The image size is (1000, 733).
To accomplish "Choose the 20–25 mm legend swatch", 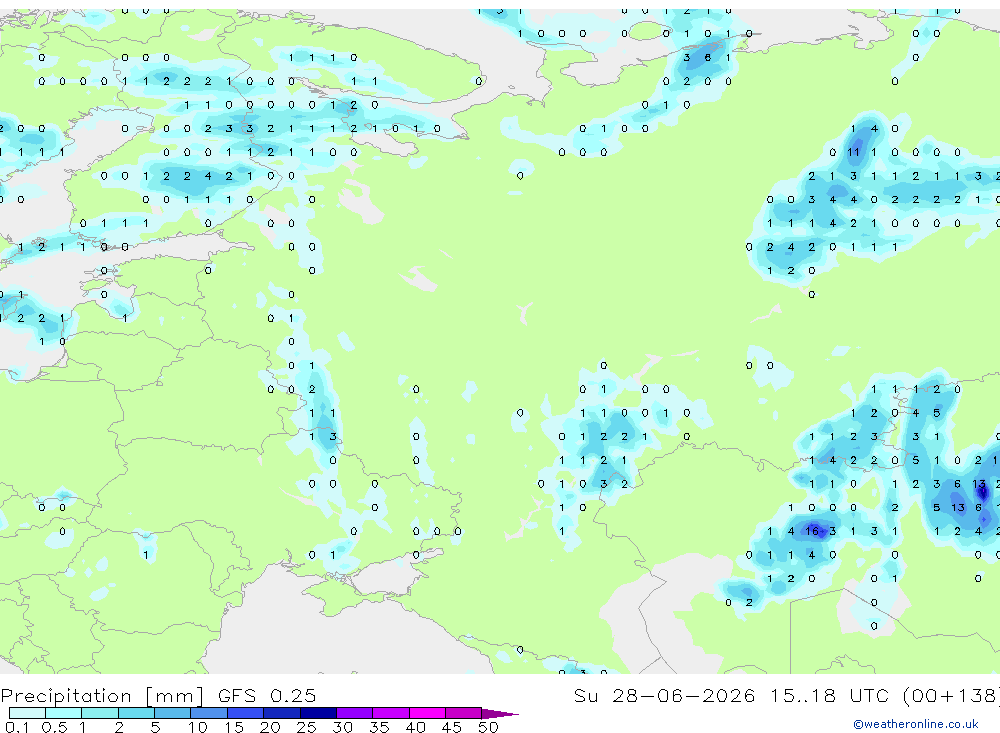I will pyautogui.click(x=281, y=713).
